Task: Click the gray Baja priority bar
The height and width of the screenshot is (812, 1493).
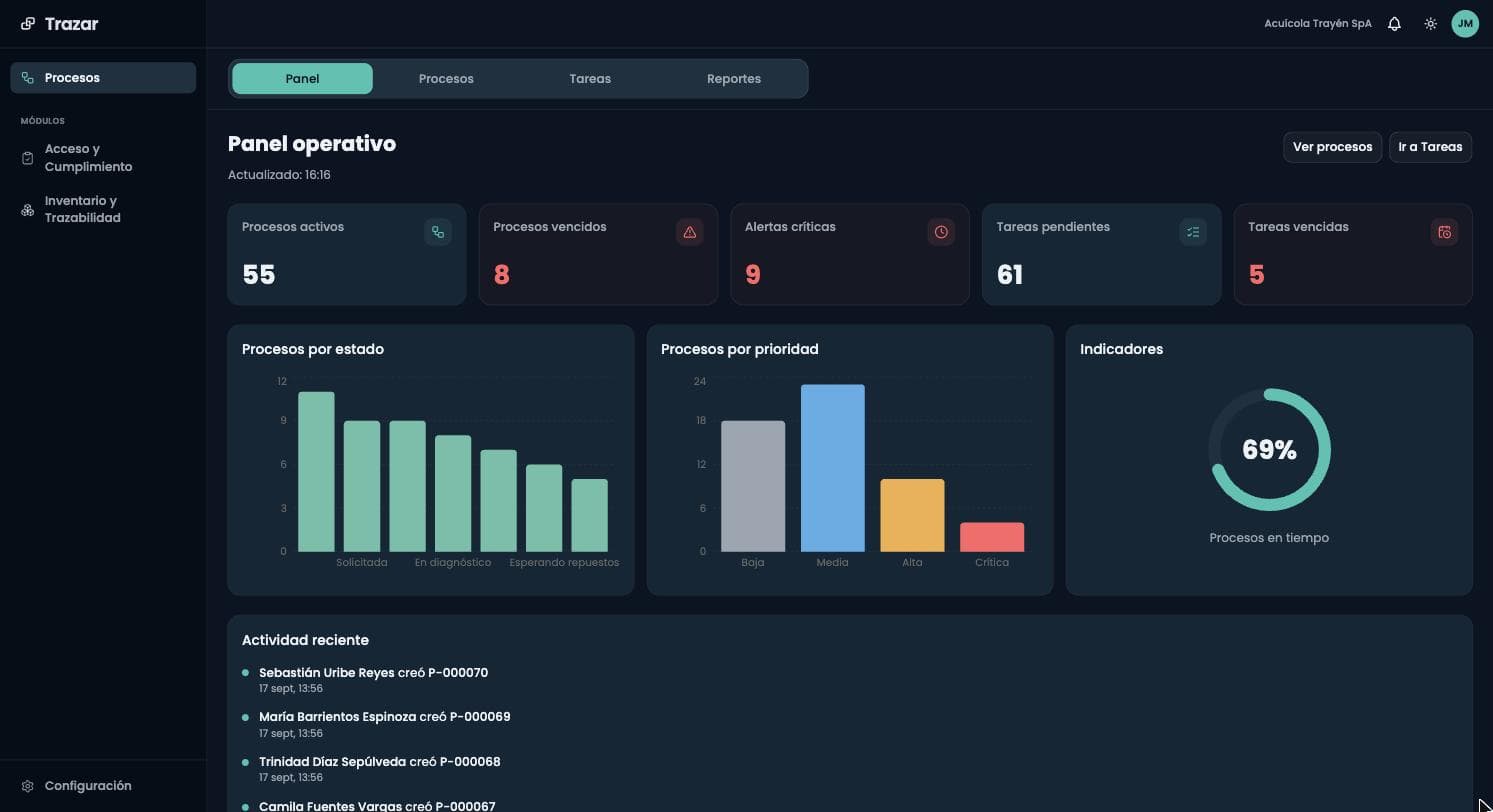Action: tap(753, 486)
